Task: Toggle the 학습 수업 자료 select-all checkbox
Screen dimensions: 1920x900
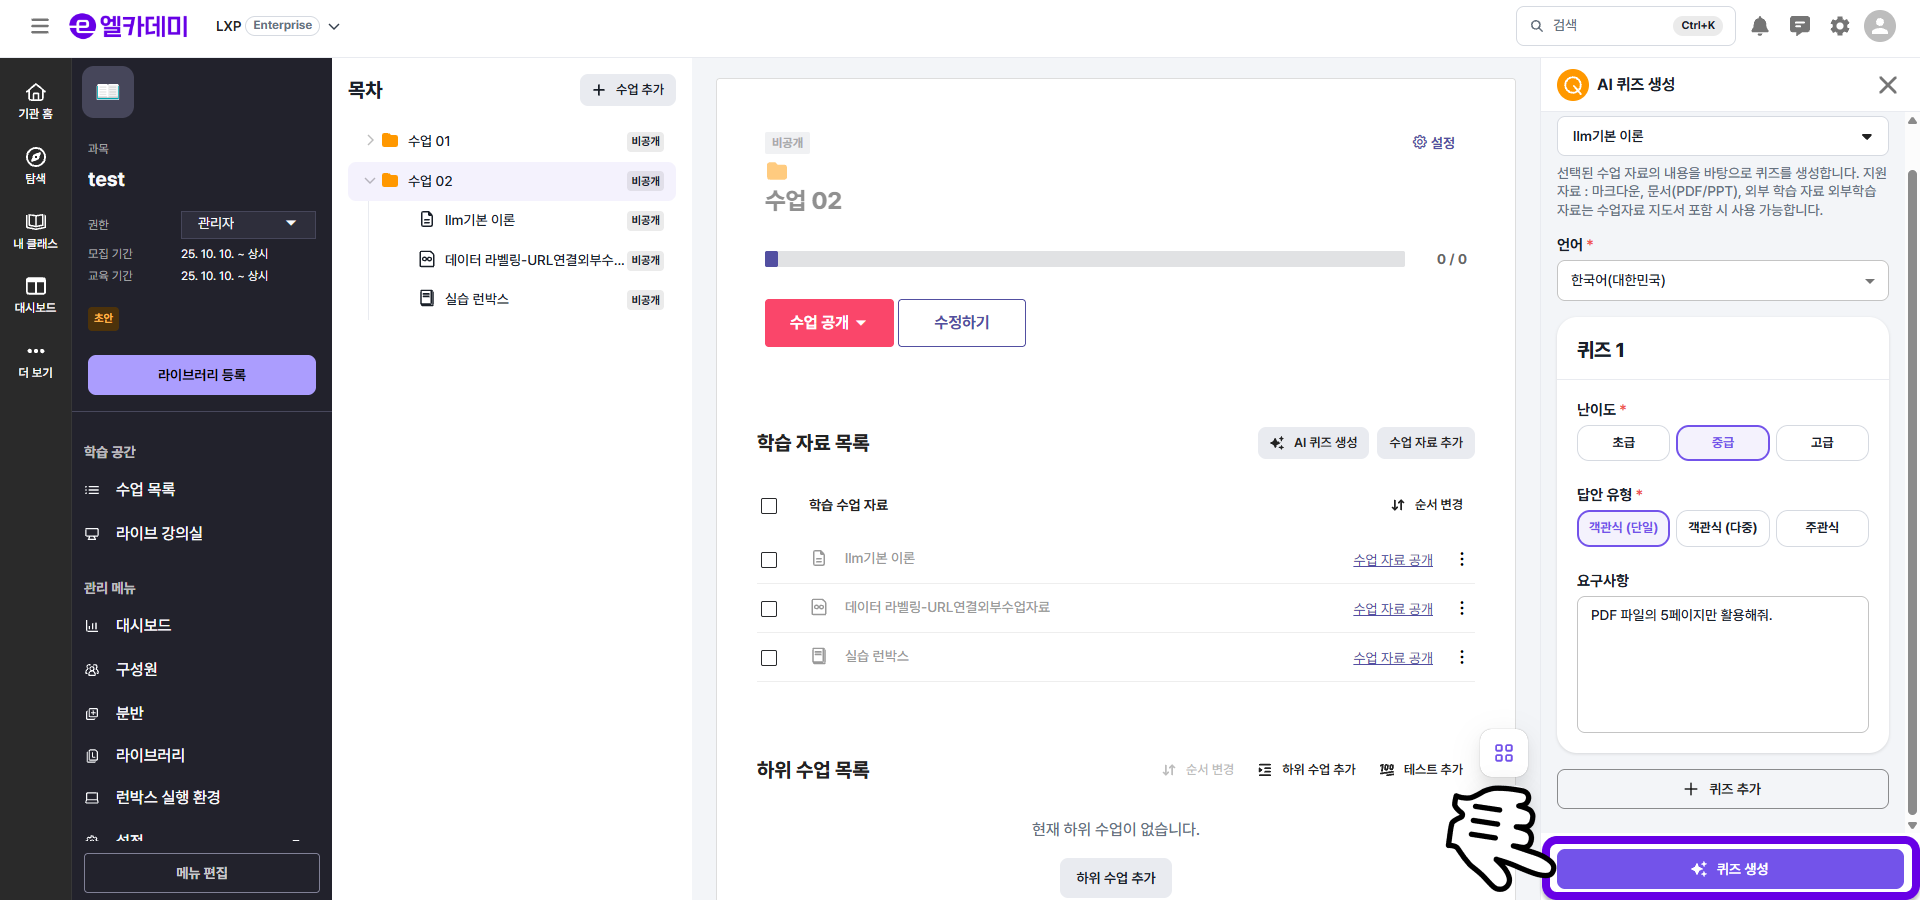Action: coord(769,506)
